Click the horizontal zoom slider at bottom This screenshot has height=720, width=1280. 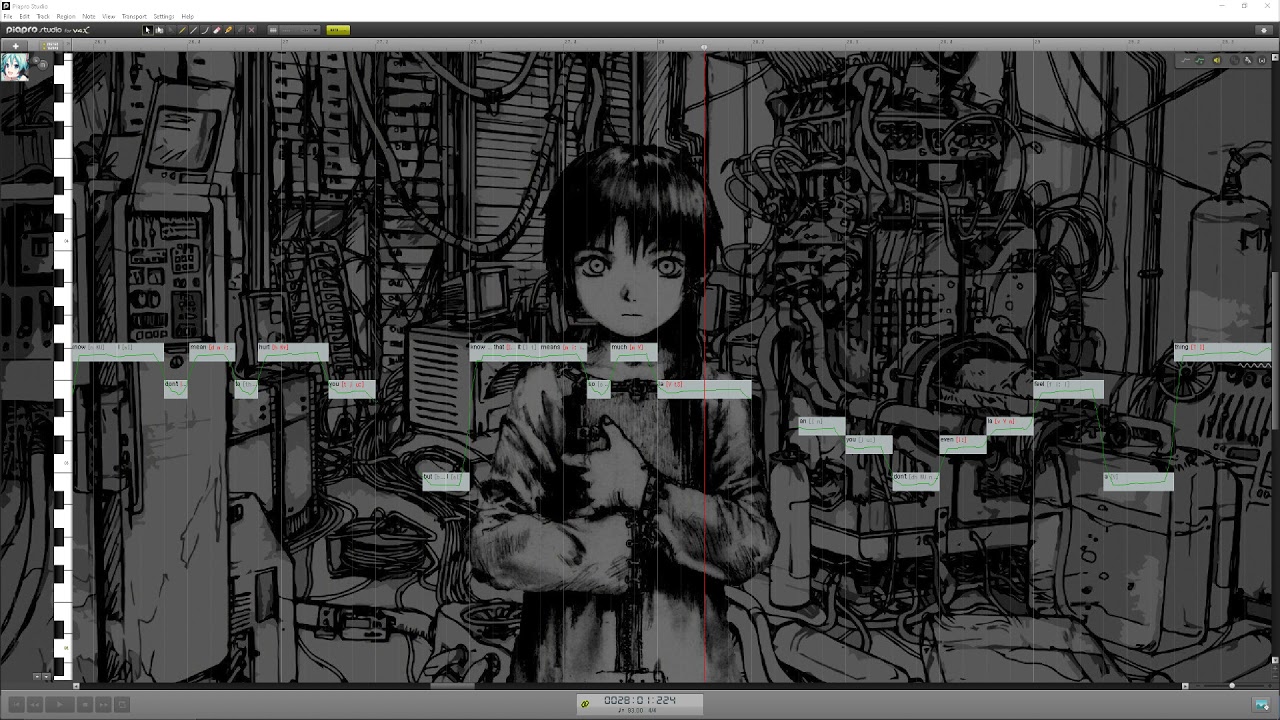1232,685
